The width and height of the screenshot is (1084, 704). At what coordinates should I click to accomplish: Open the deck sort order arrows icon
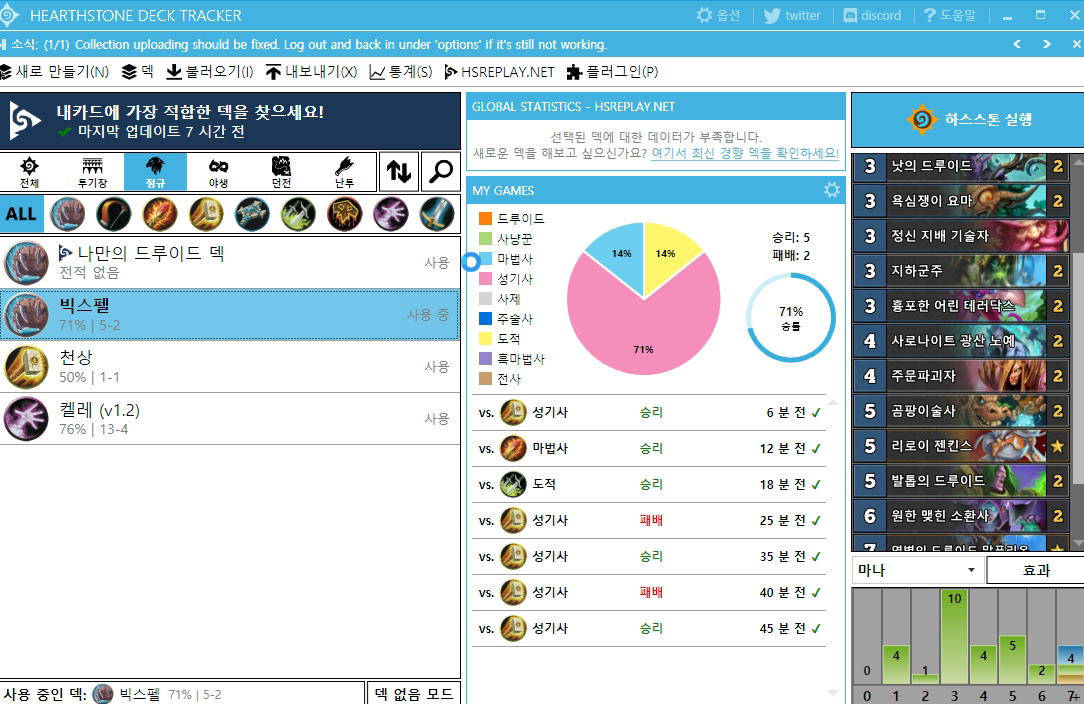pos(399,172)
